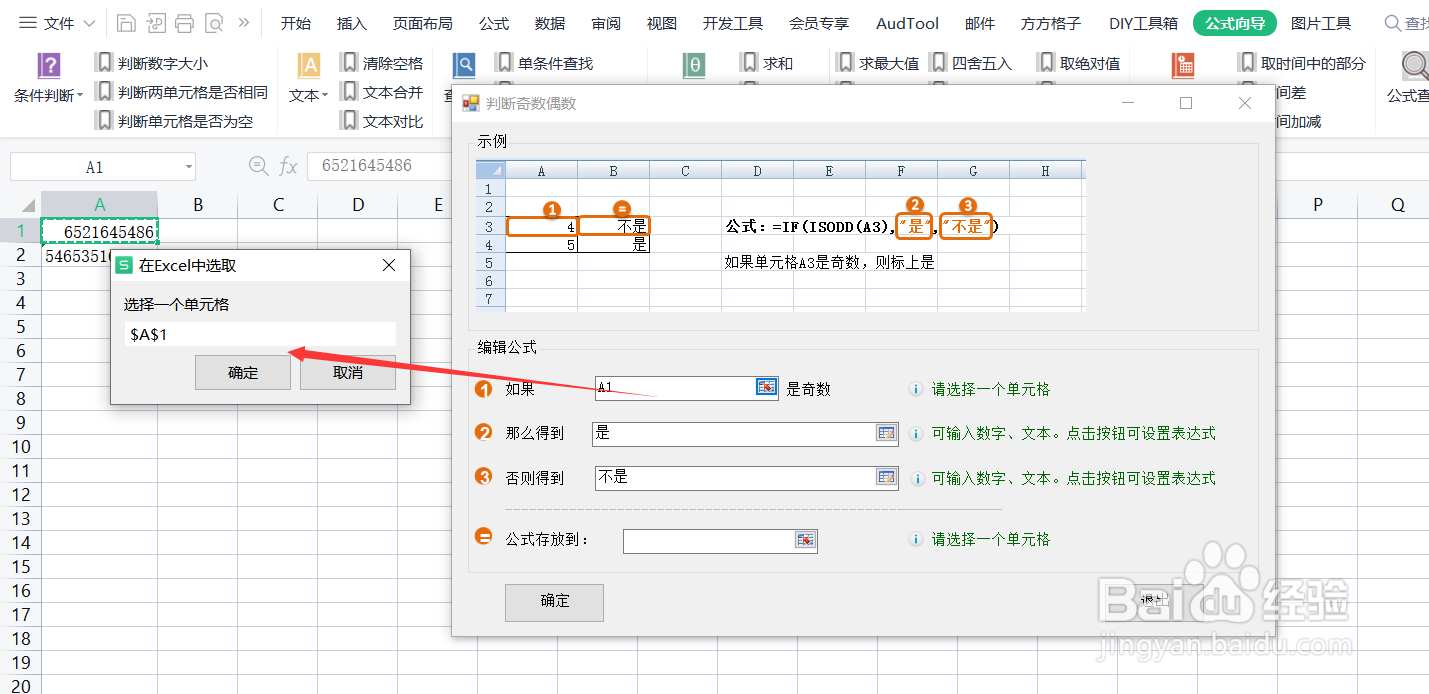Open the 文件 menu
This screenshot has height=694, width=1429.
[56, 23]
